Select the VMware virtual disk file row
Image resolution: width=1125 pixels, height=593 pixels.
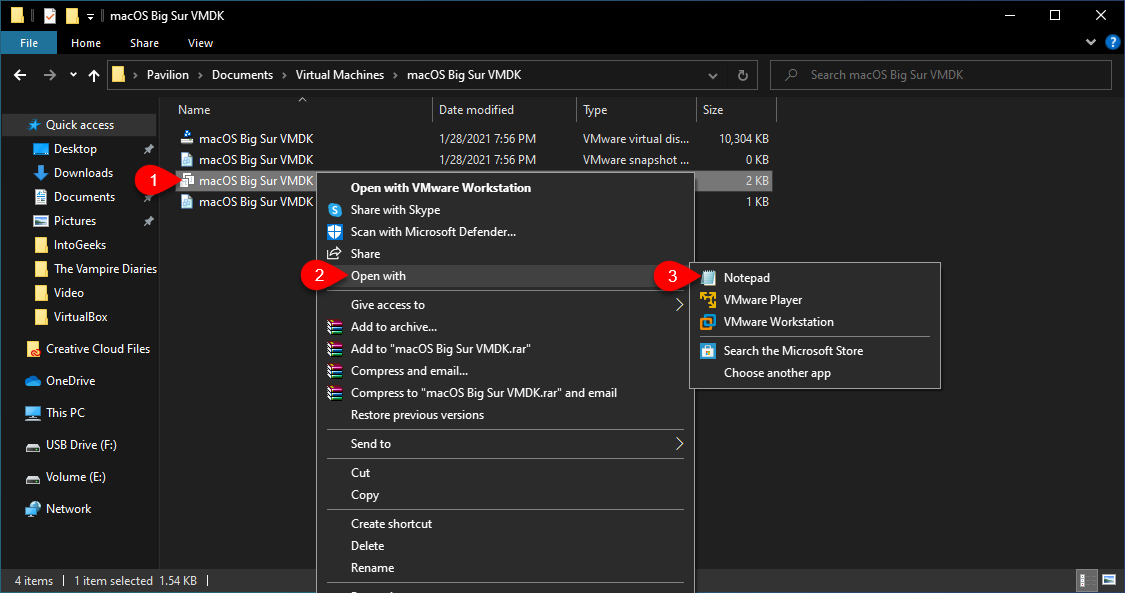click(474, 139)
